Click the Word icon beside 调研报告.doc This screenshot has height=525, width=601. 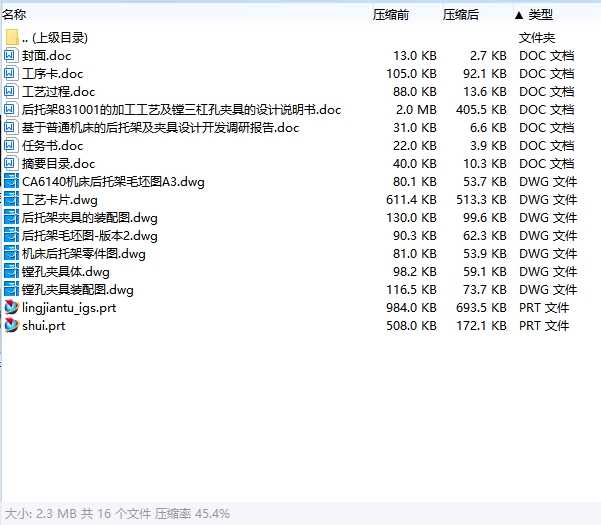pos(10,127)
